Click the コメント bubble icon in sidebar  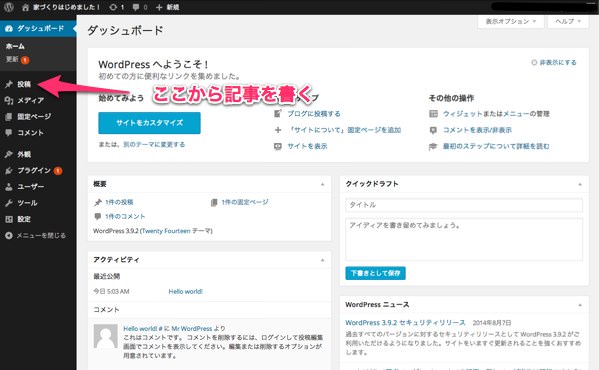tap(9, 132)
